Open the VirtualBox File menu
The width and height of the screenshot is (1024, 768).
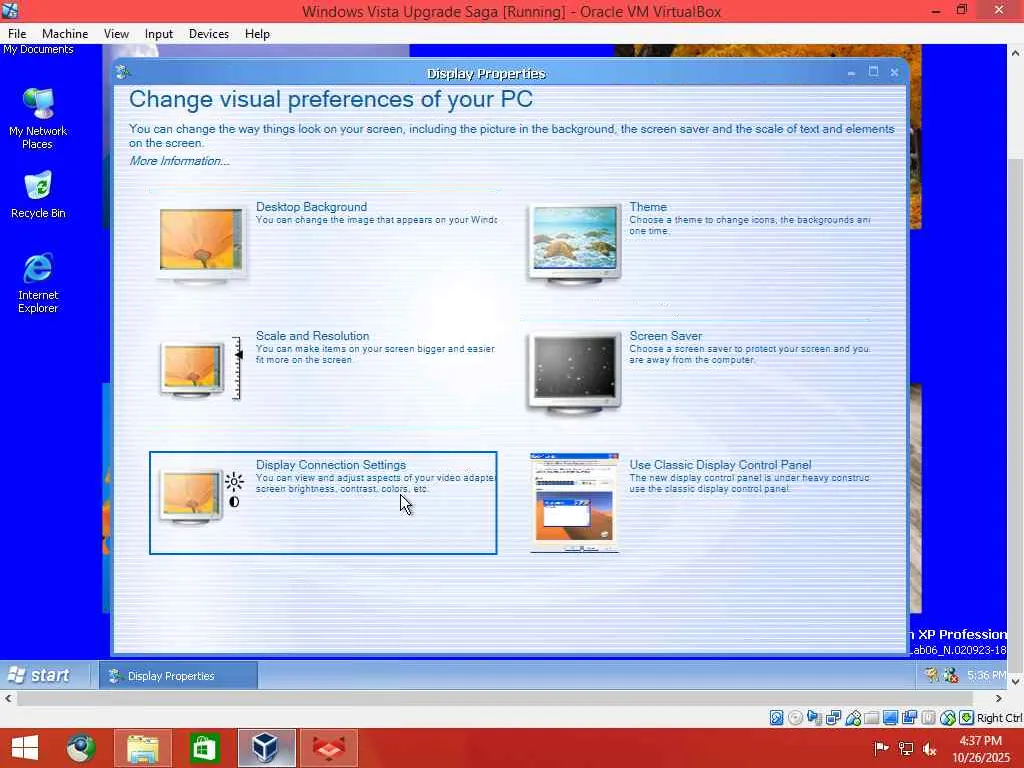point(17,34)
